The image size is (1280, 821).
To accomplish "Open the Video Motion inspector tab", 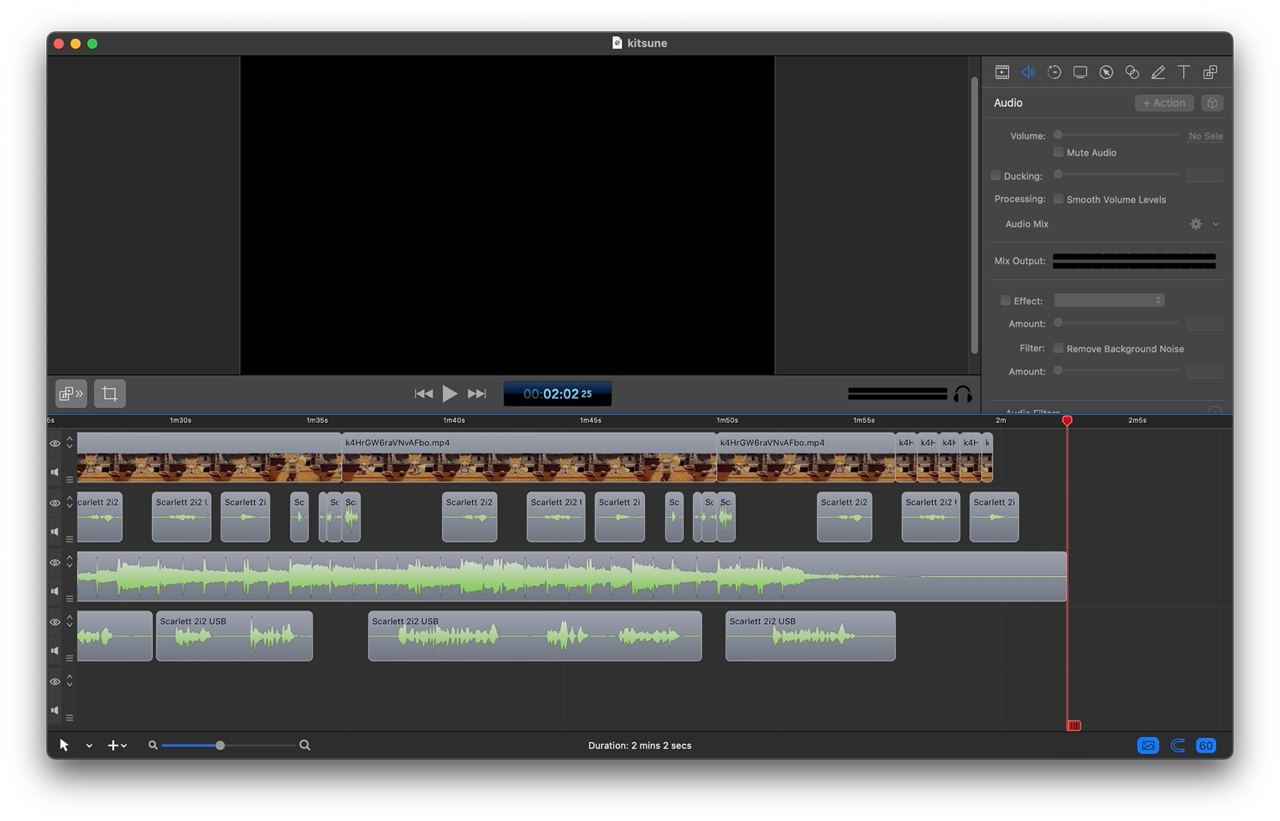I will (x=1054, y=72).
